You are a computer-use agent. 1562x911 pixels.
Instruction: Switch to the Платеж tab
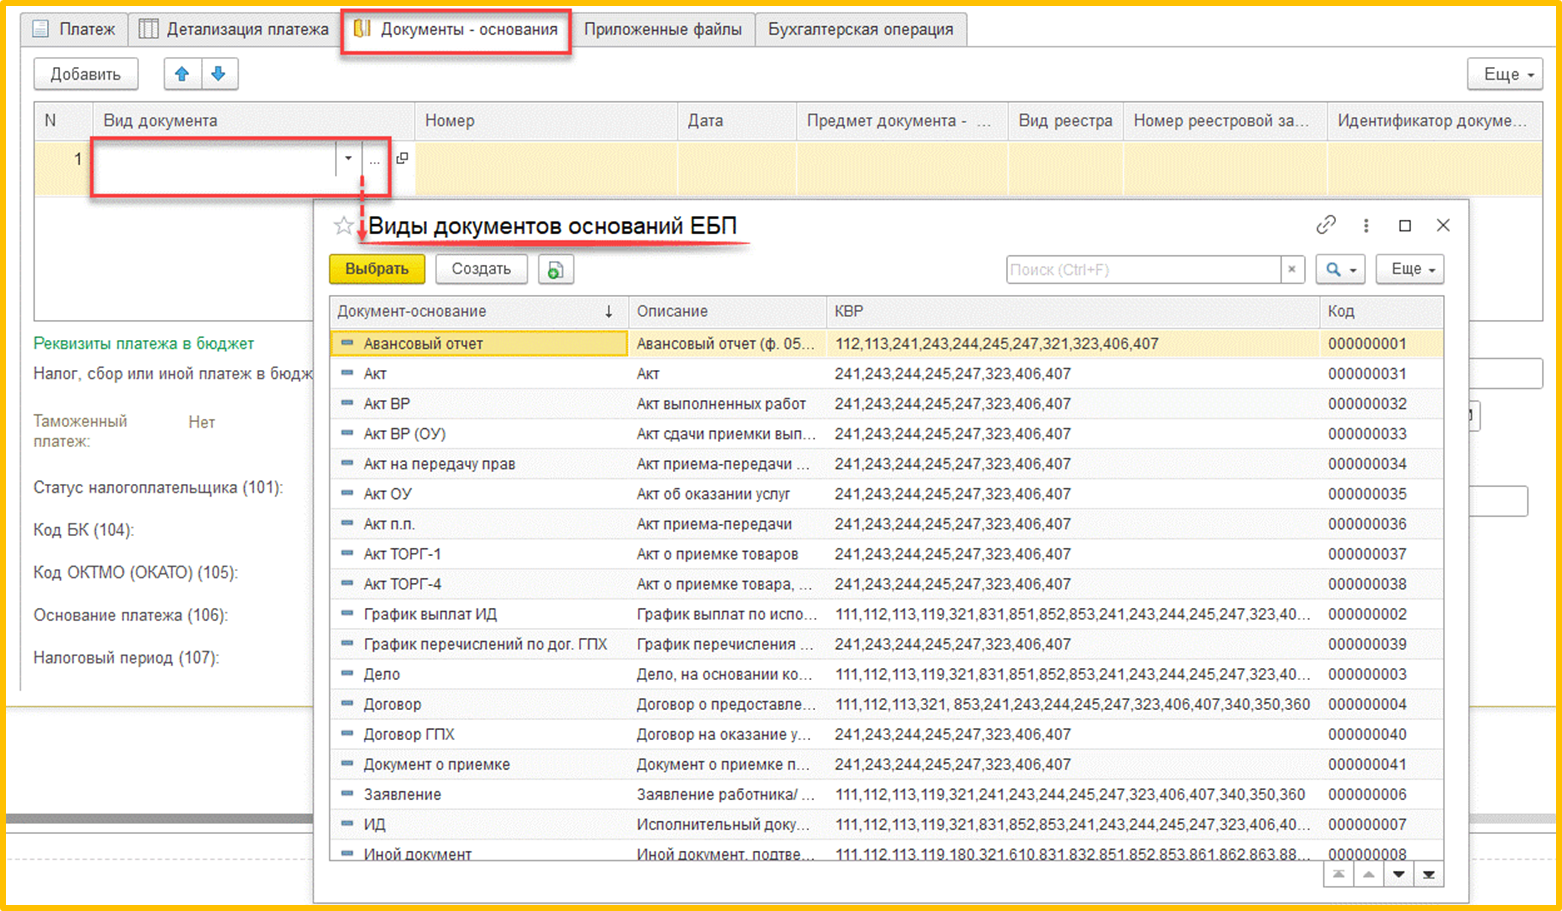74,29
